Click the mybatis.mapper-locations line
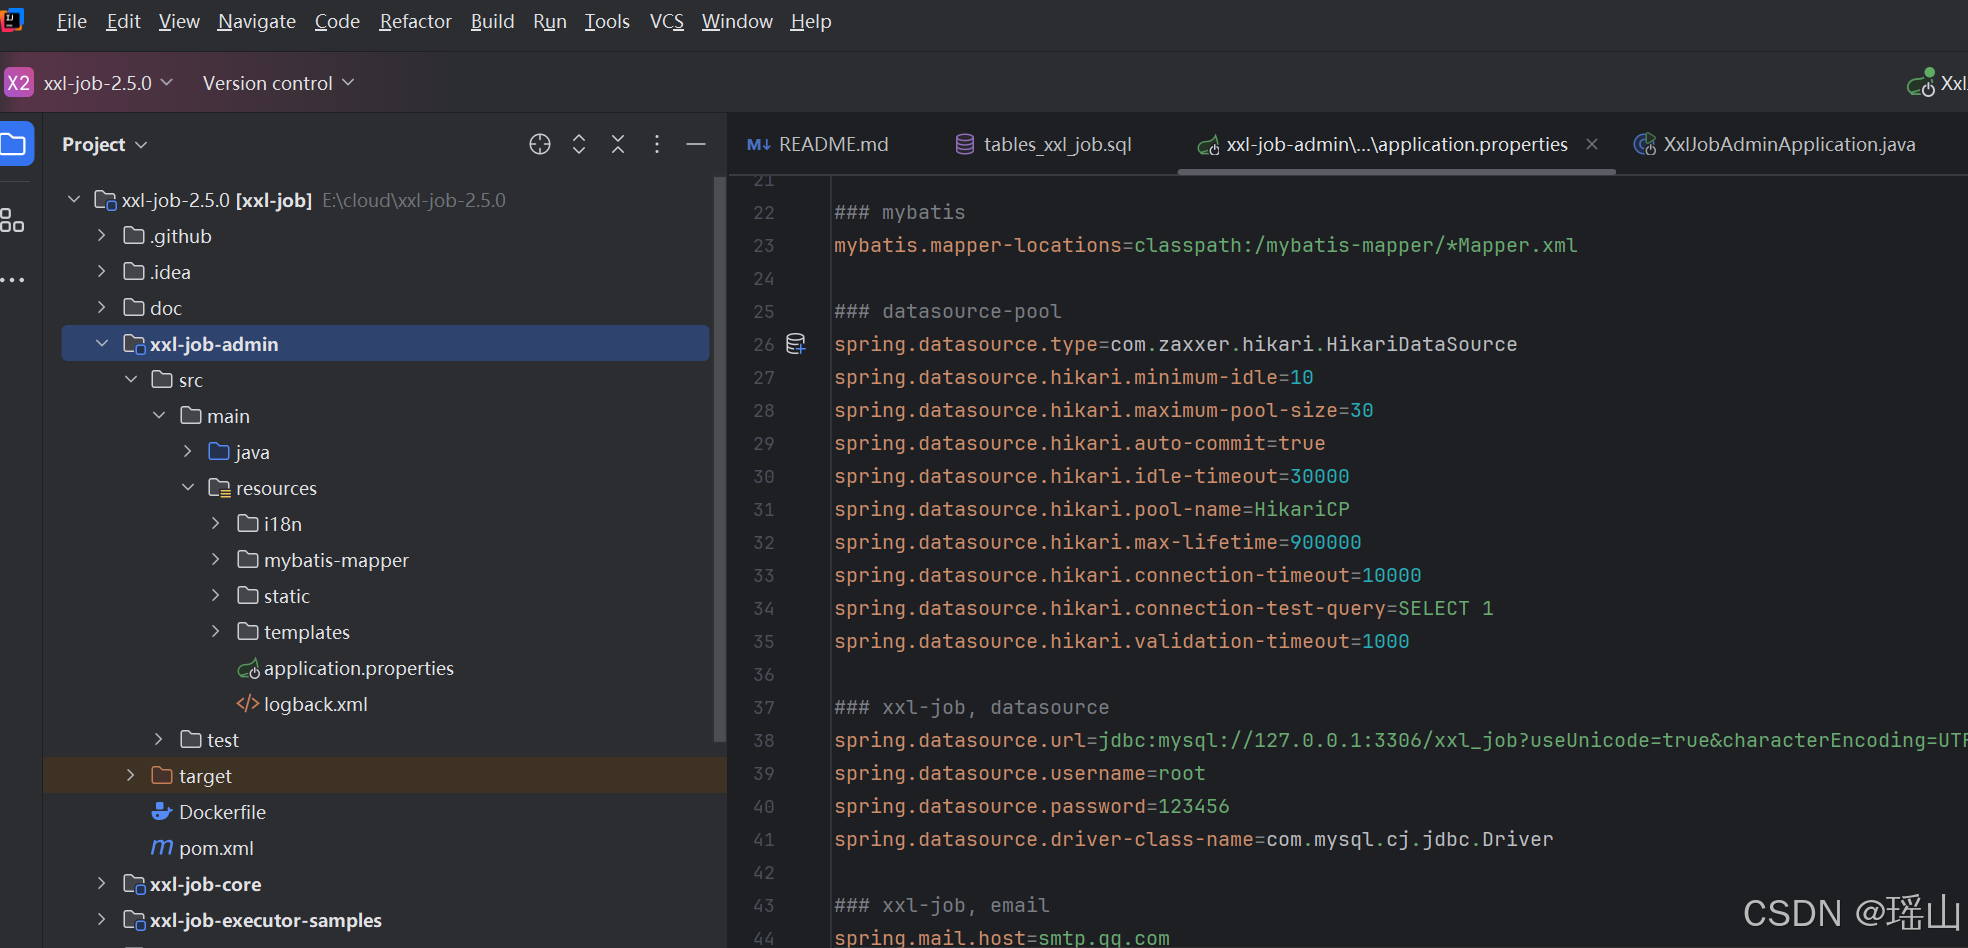 (x=1206, y=246)
